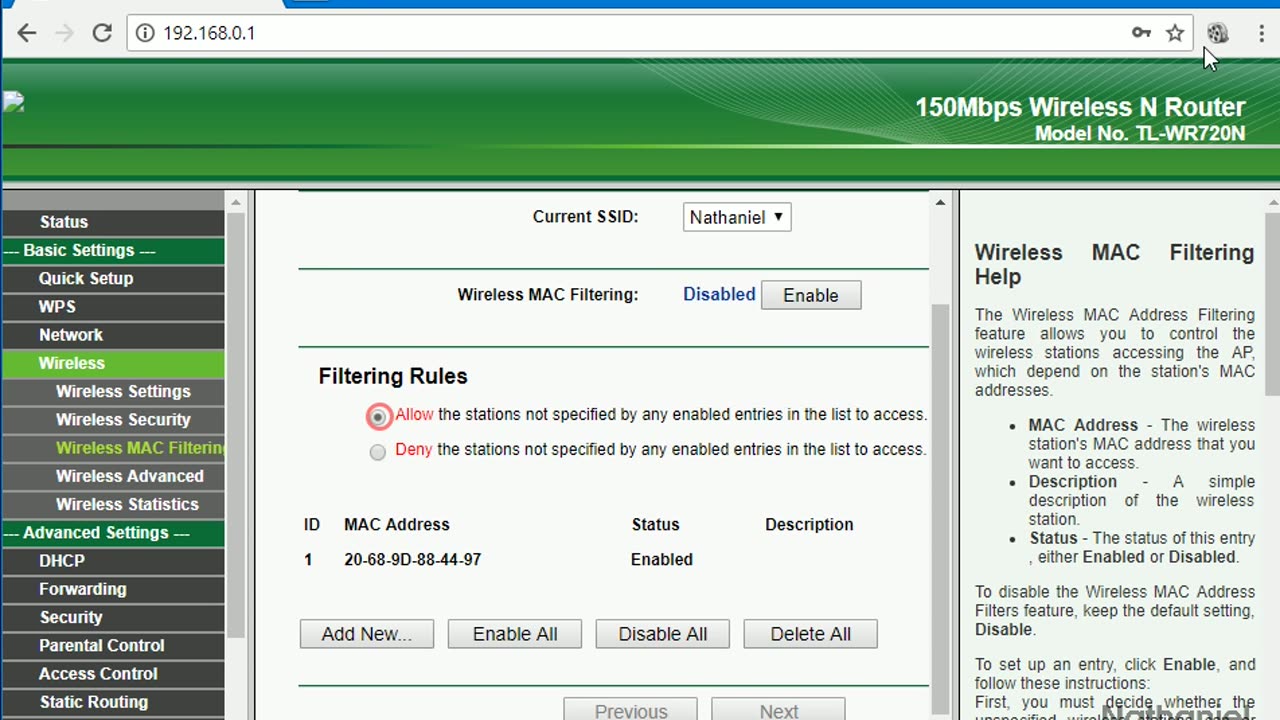Open the WPS menu item
The image size is (1280, 720).
(113, 306)
